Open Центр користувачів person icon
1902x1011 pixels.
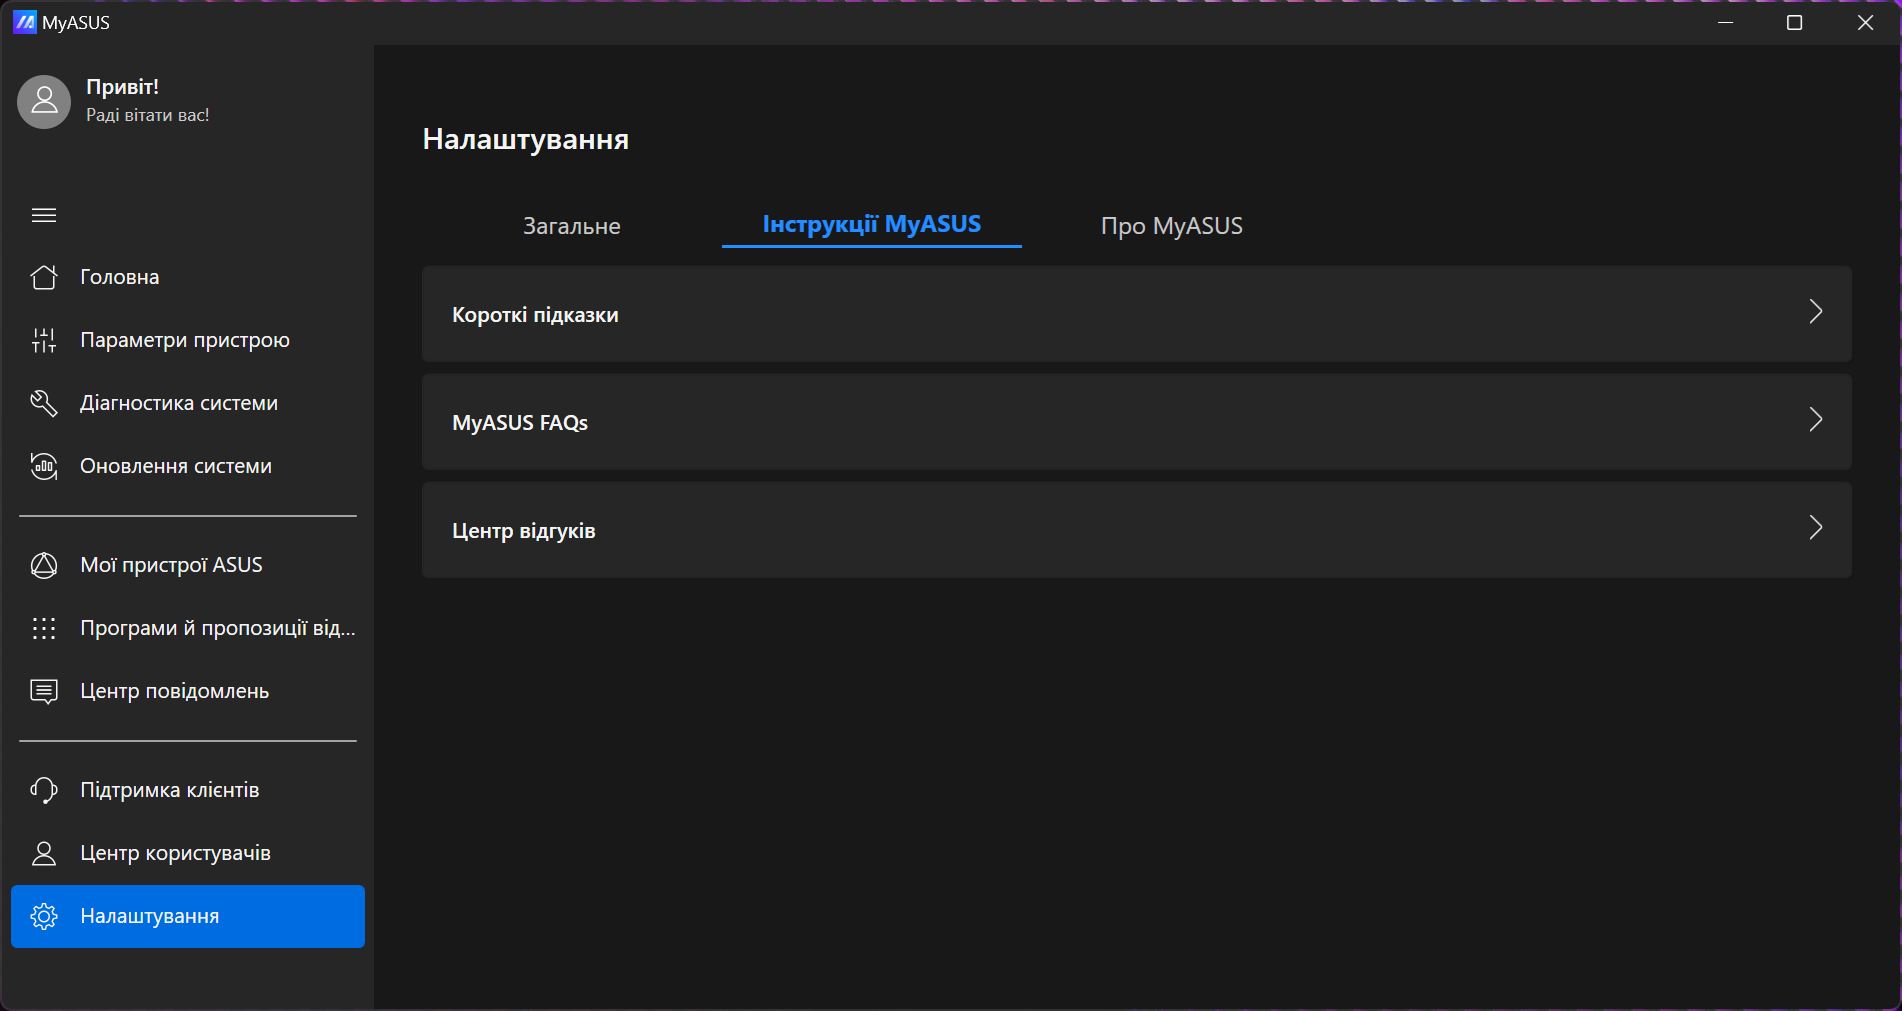[44, 853]
